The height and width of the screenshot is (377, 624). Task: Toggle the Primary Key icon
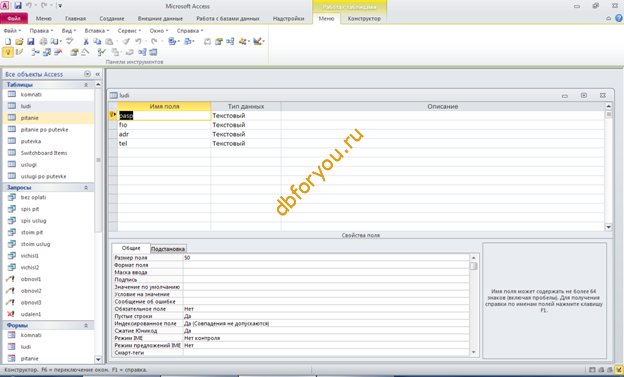[8, 52]
